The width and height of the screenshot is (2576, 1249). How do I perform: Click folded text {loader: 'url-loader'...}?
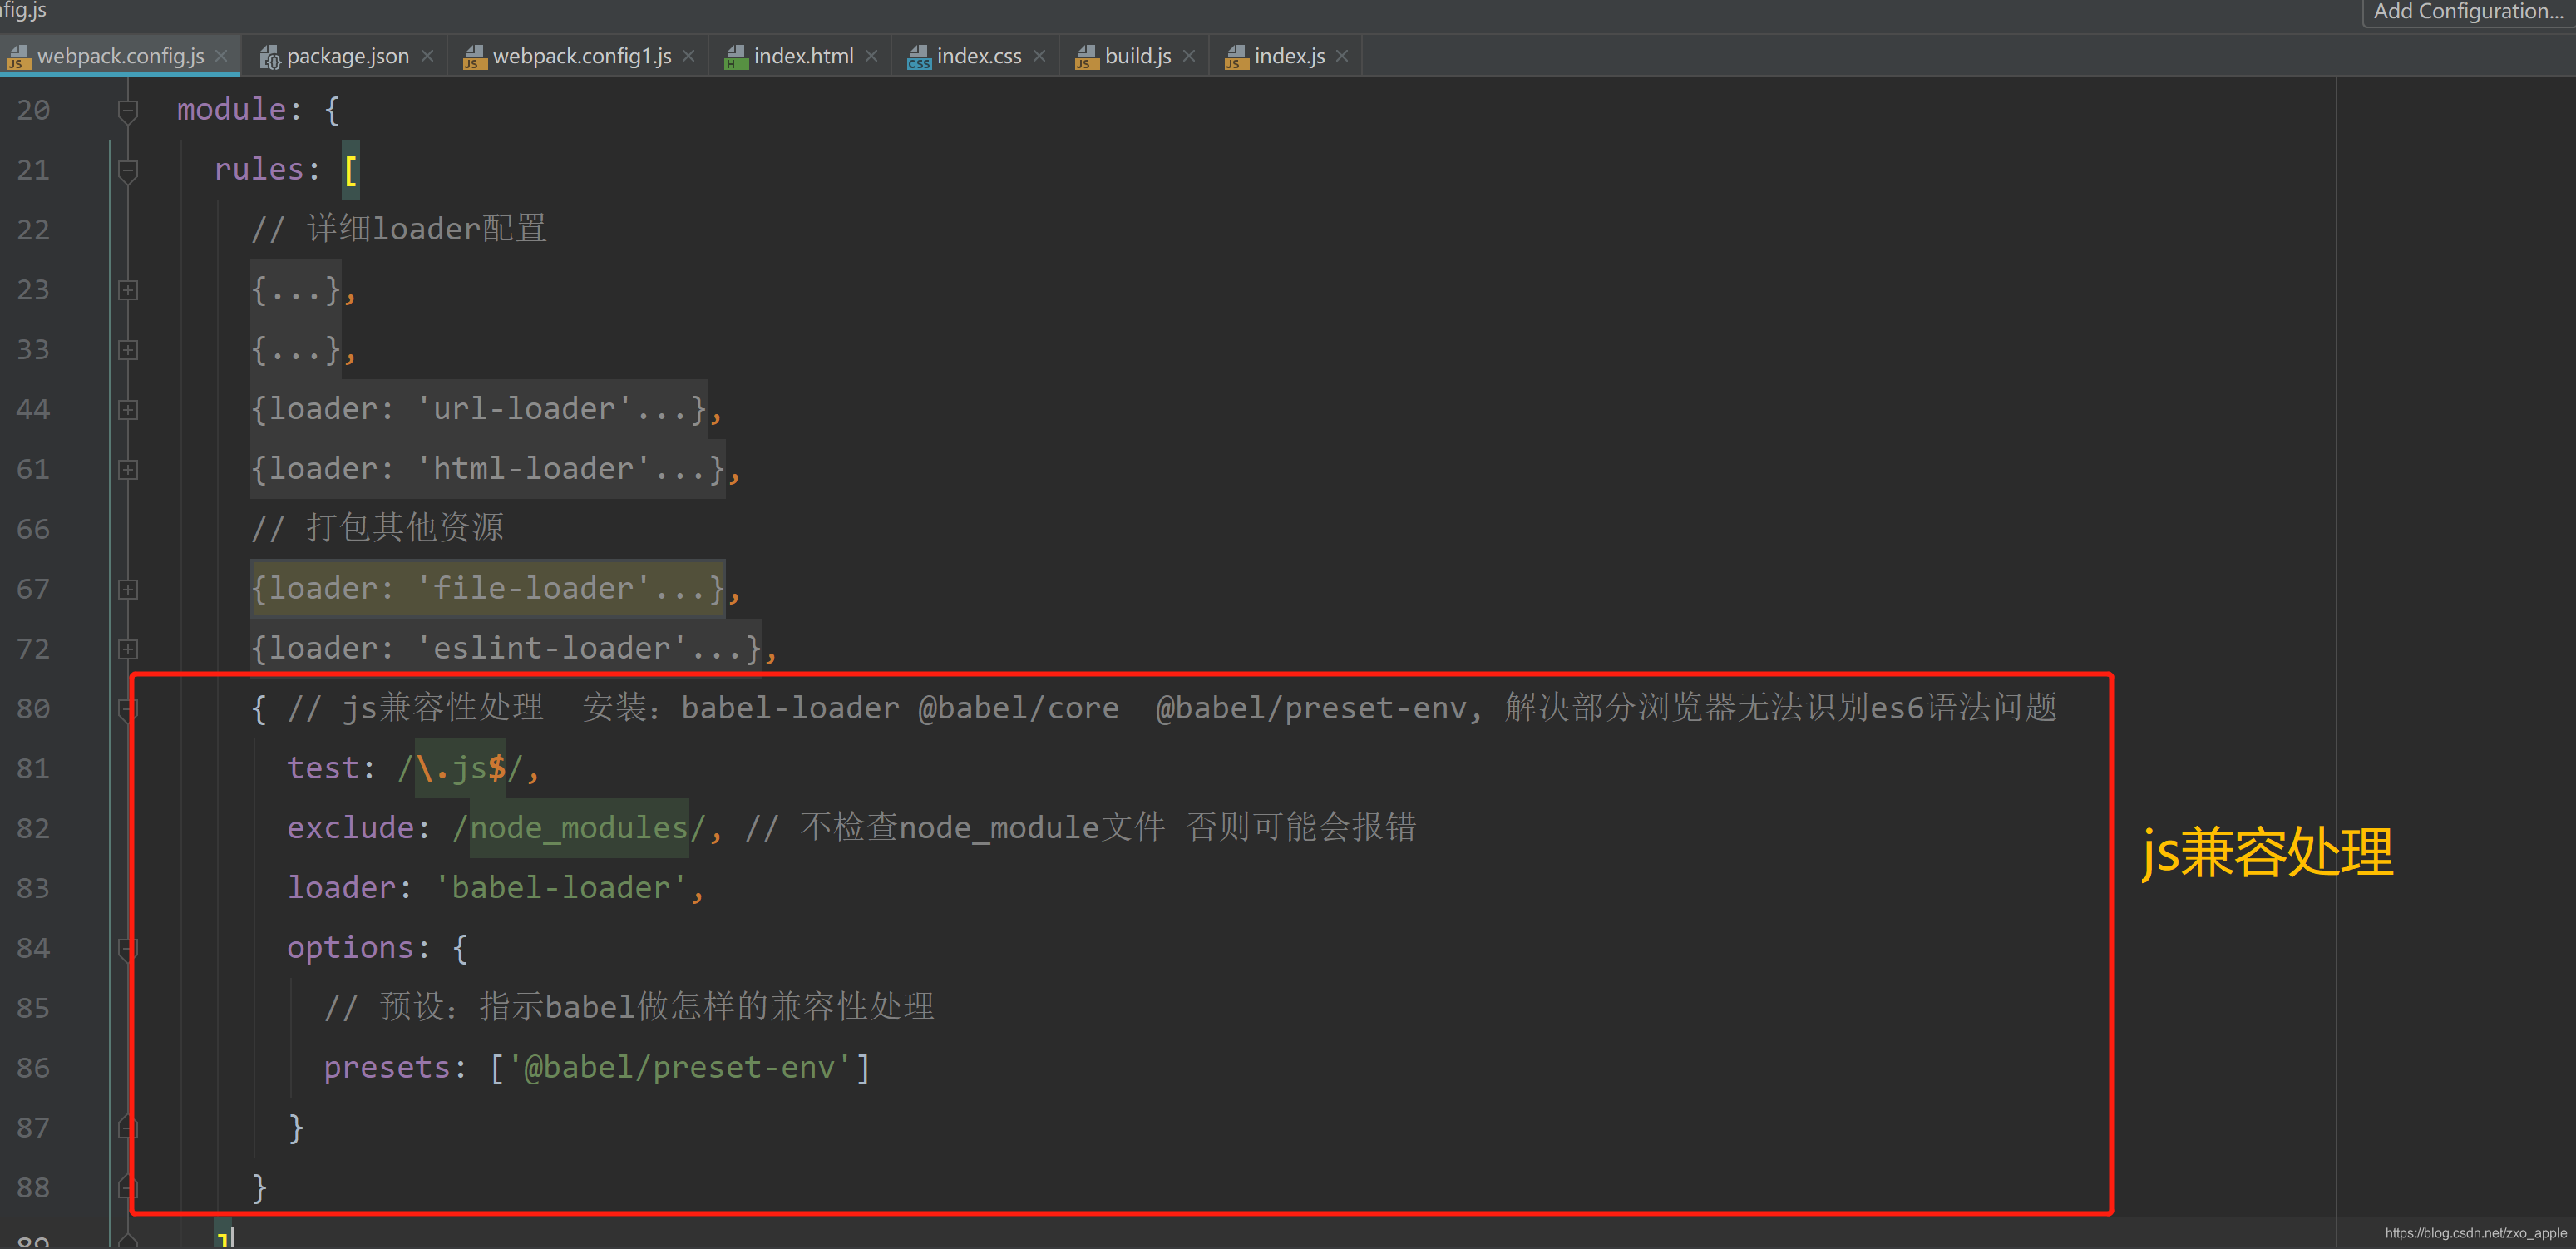click(479, 409)
